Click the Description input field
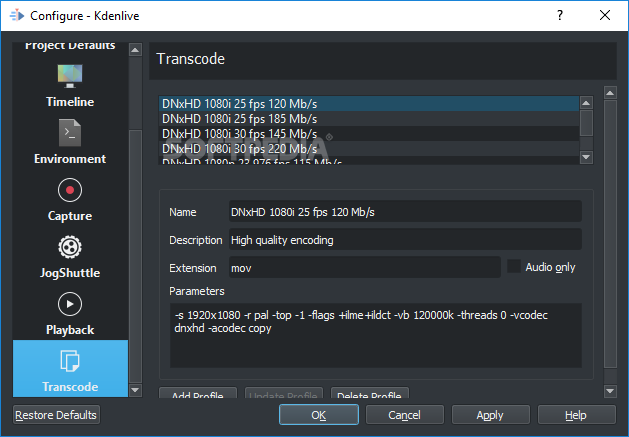This screenshot has height=437, width=629. coord(405,240)
